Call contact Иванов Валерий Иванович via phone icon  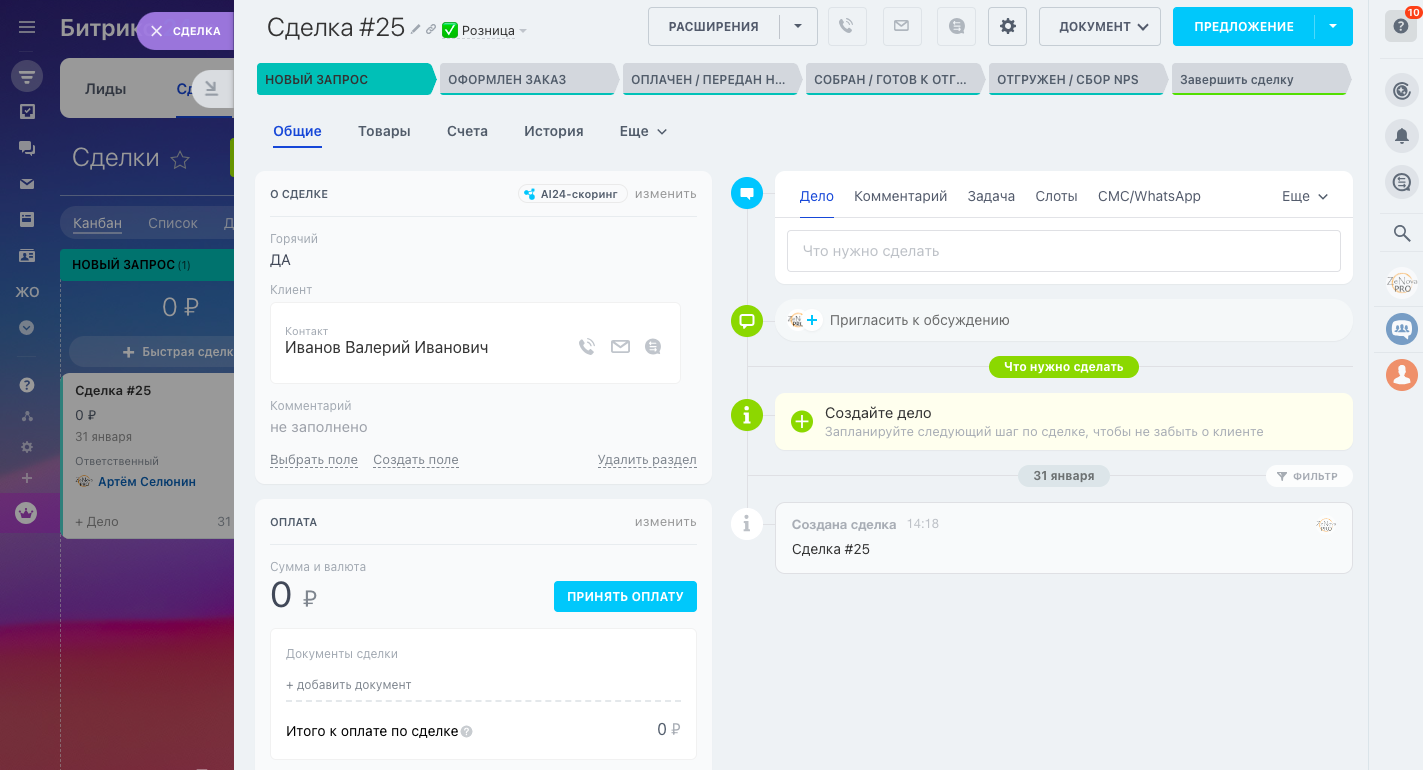click(x=587, y=347)
